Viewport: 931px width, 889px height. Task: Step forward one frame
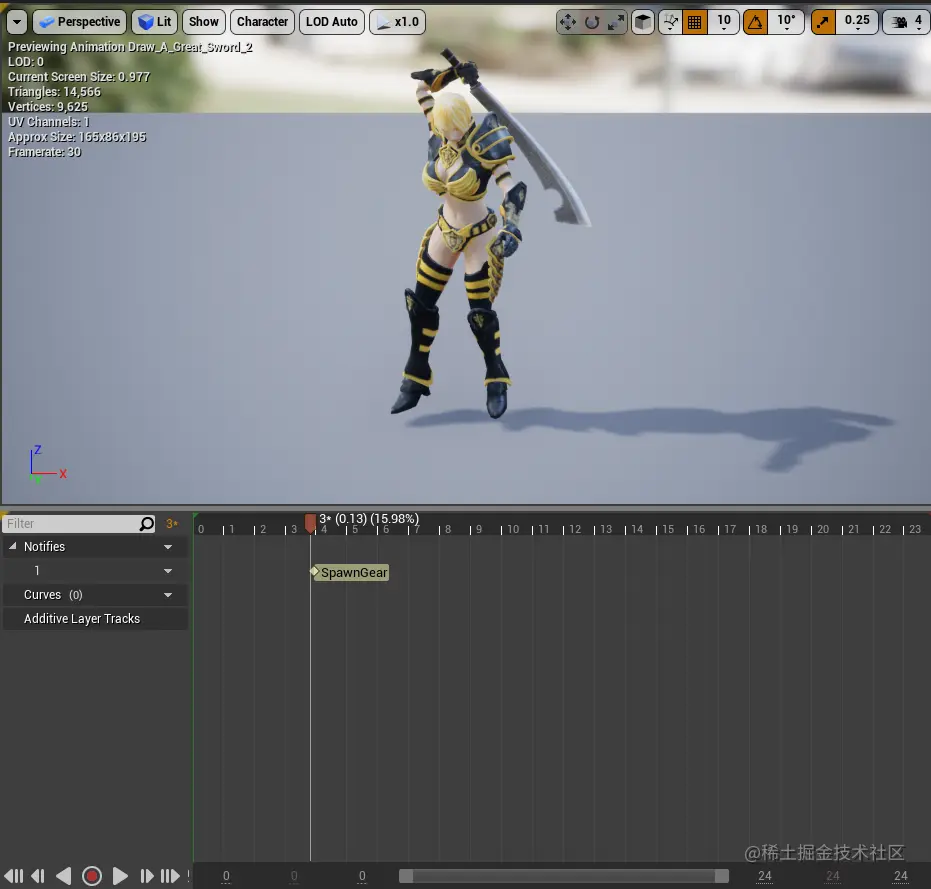[147, 876]
